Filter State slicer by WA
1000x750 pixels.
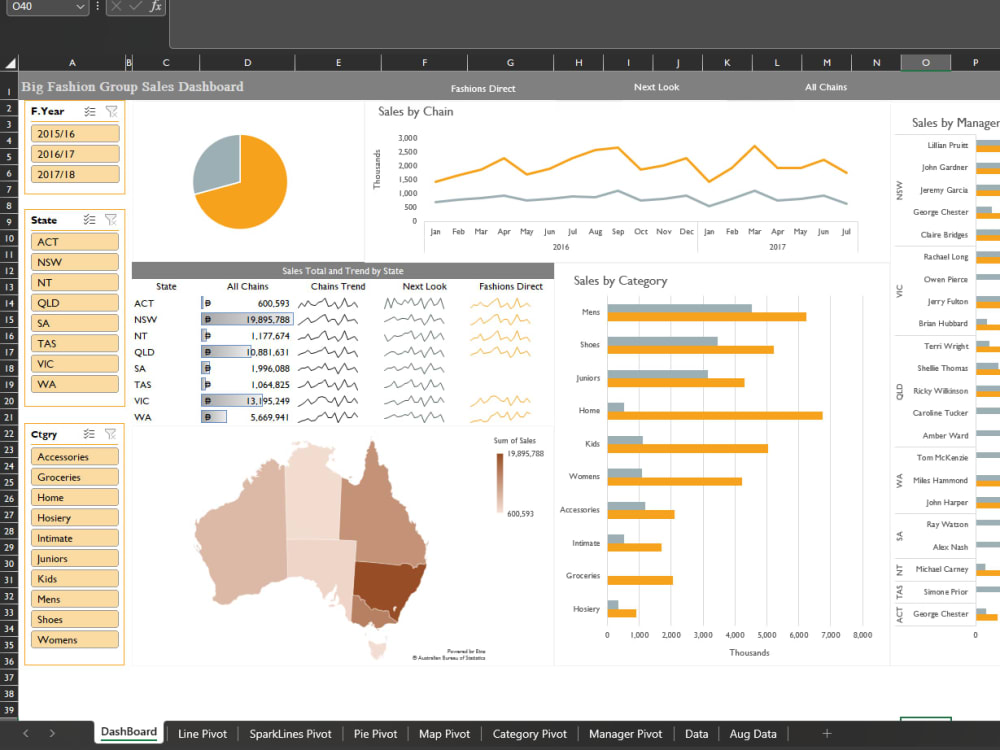[75, 384]
